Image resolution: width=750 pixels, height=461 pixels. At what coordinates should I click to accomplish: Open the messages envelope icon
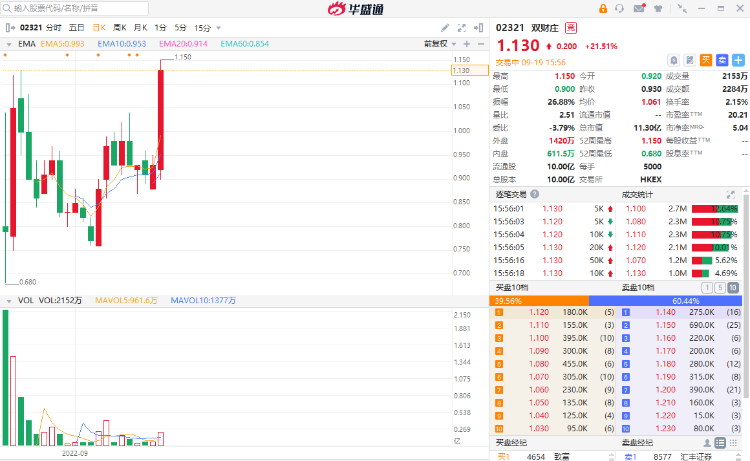pyautogui.click(x=640, y=8)
